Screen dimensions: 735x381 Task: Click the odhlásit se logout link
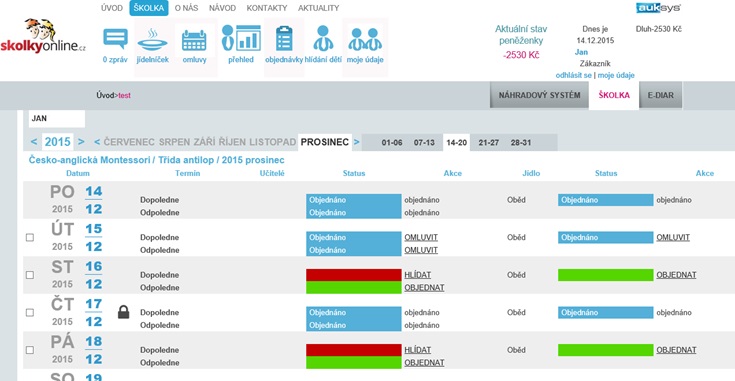click(574, 75)
